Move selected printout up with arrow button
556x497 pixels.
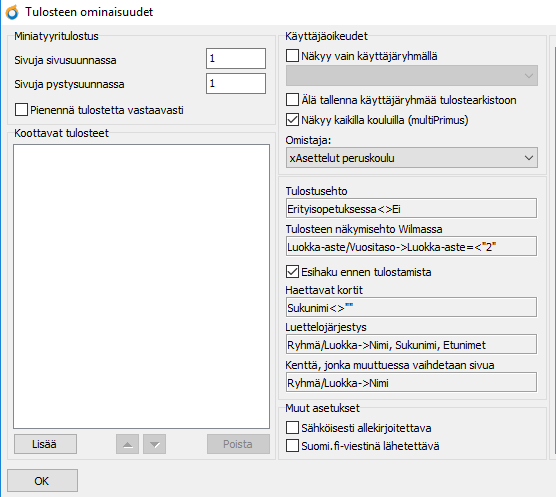coord(127,444)
